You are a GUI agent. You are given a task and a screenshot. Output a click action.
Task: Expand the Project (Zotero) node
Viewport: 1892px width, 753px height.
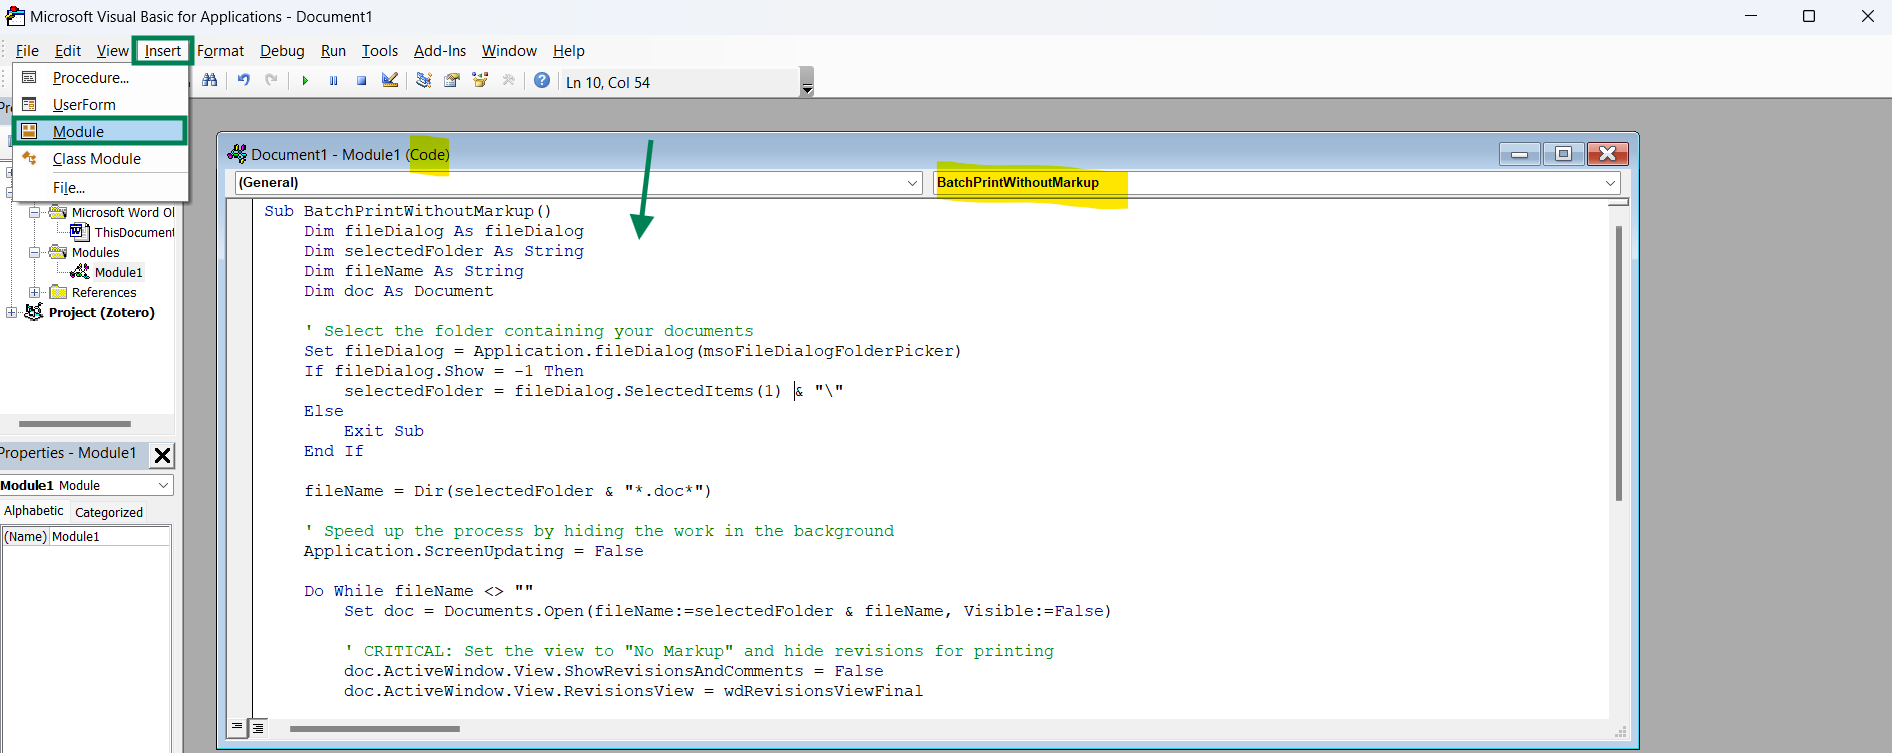(12, 312)
